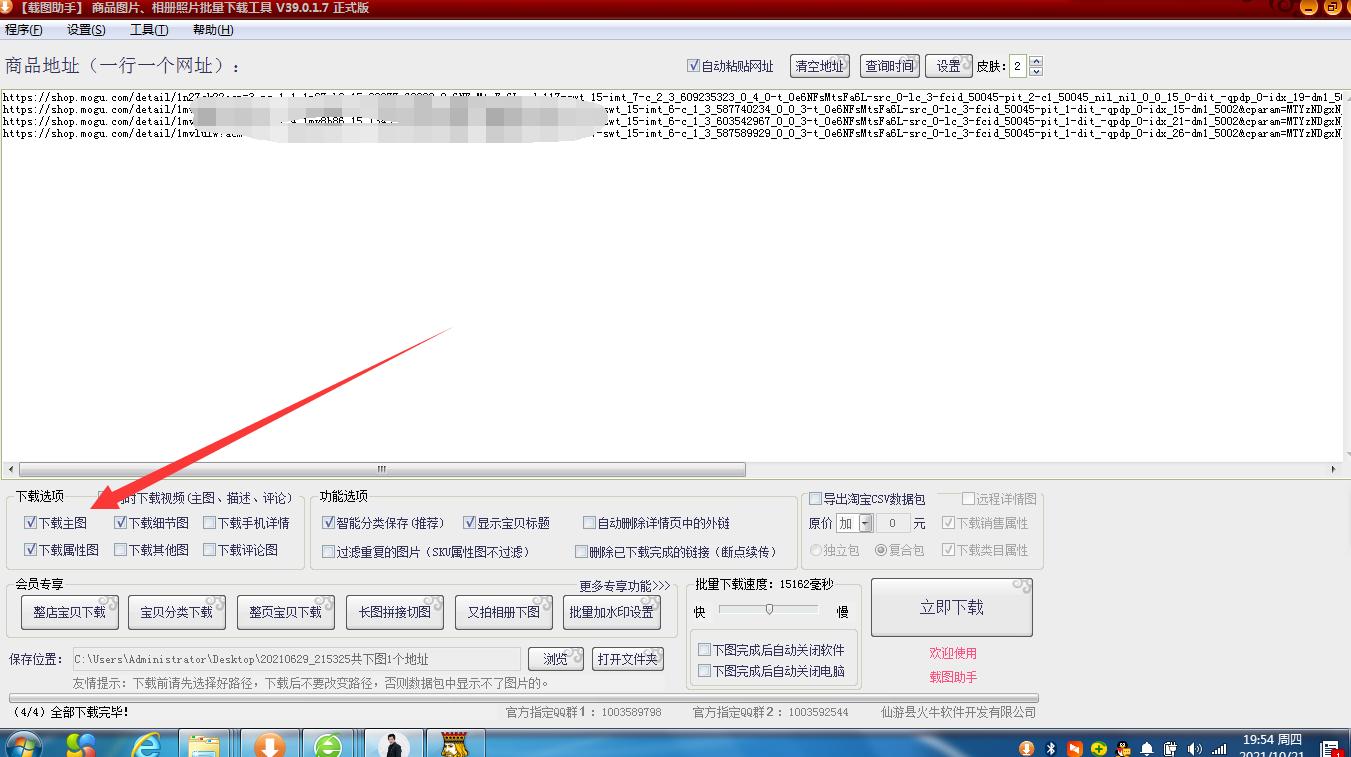The height and width of the screenshot is (757, 1351).
Task: Check 导出淘宝CSV数据包 option
Action: [x=816, y=499]
